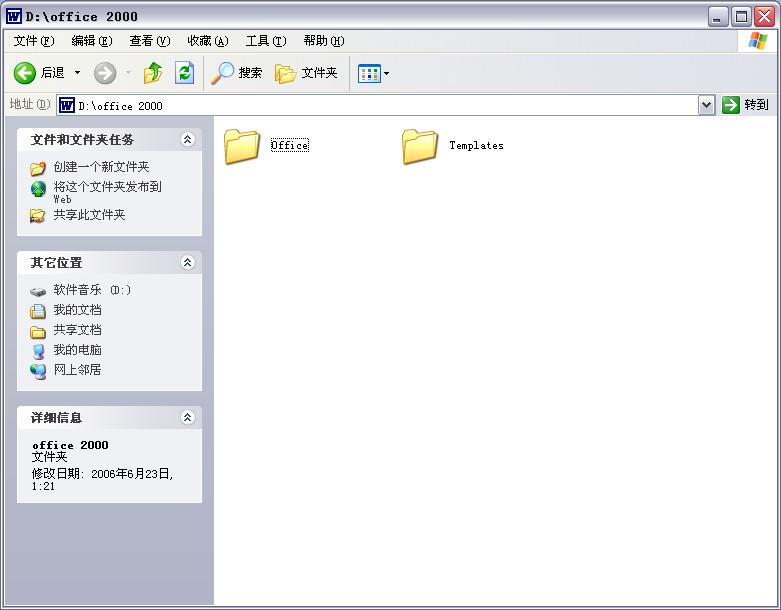Click the shared folder hand icon
This screenshot has width=781, height=610.
37,216
